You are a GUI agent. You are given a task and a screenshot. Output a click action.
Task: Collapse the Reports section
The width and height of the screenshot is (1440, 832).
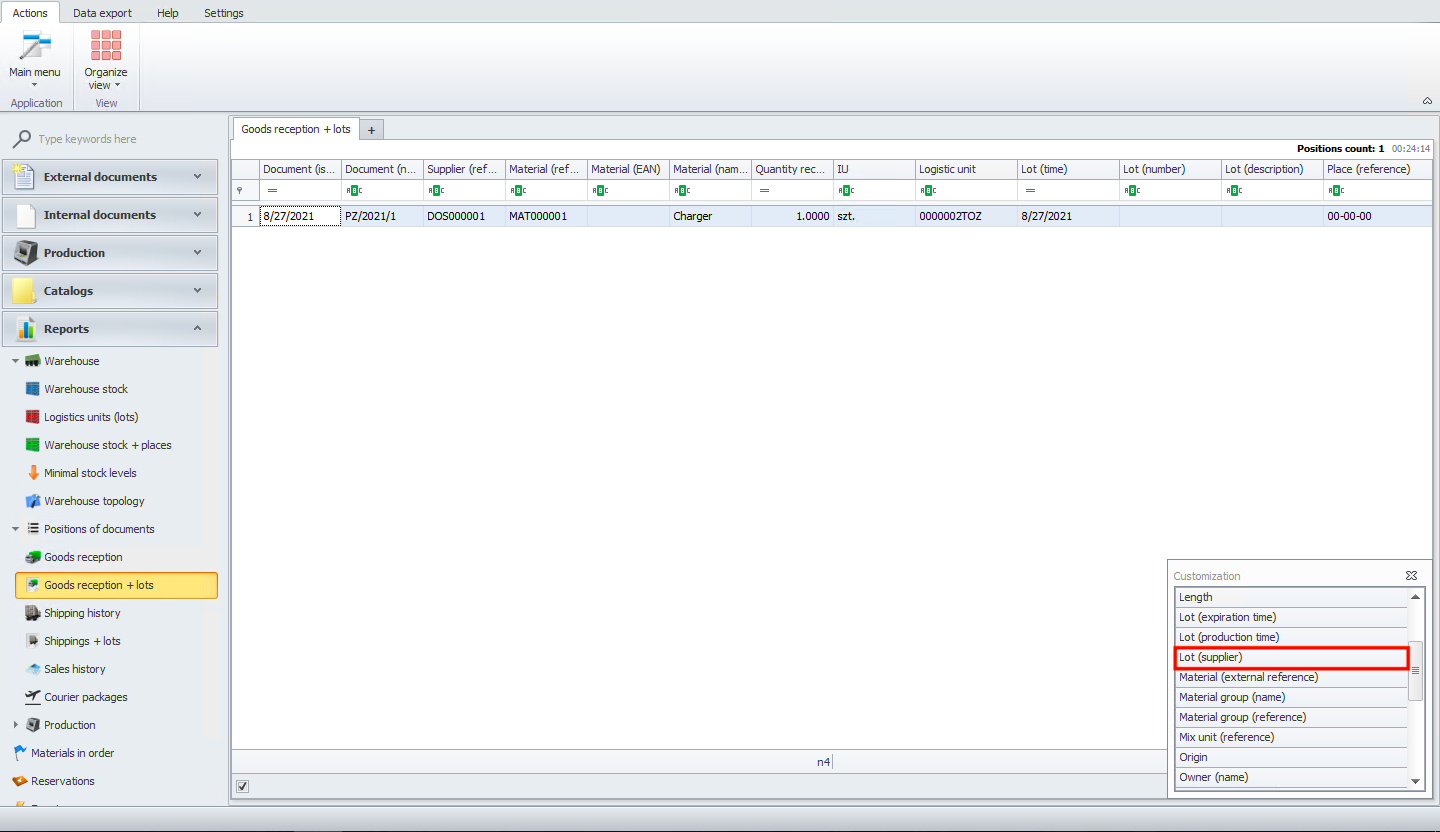pos(110,329)
